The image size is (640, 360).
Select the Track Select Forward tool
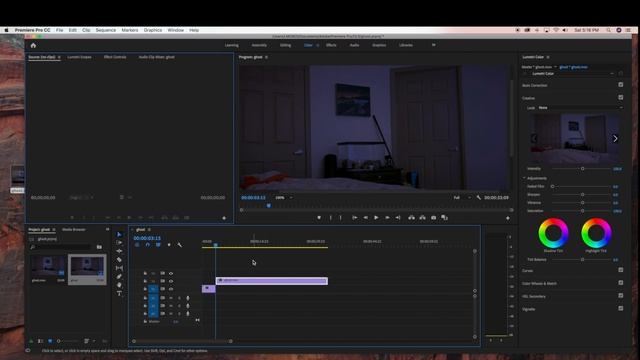coord(119,242)
